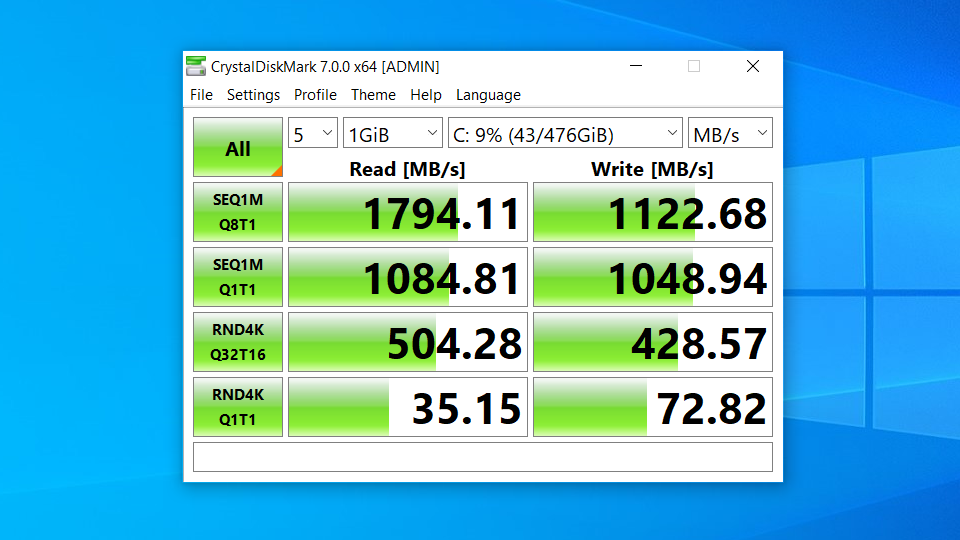The height and width of the screenshot is (540, 960).
Task: Click the SEQ1M Q1T1 read result 1084.81
Action: (408, 277)
